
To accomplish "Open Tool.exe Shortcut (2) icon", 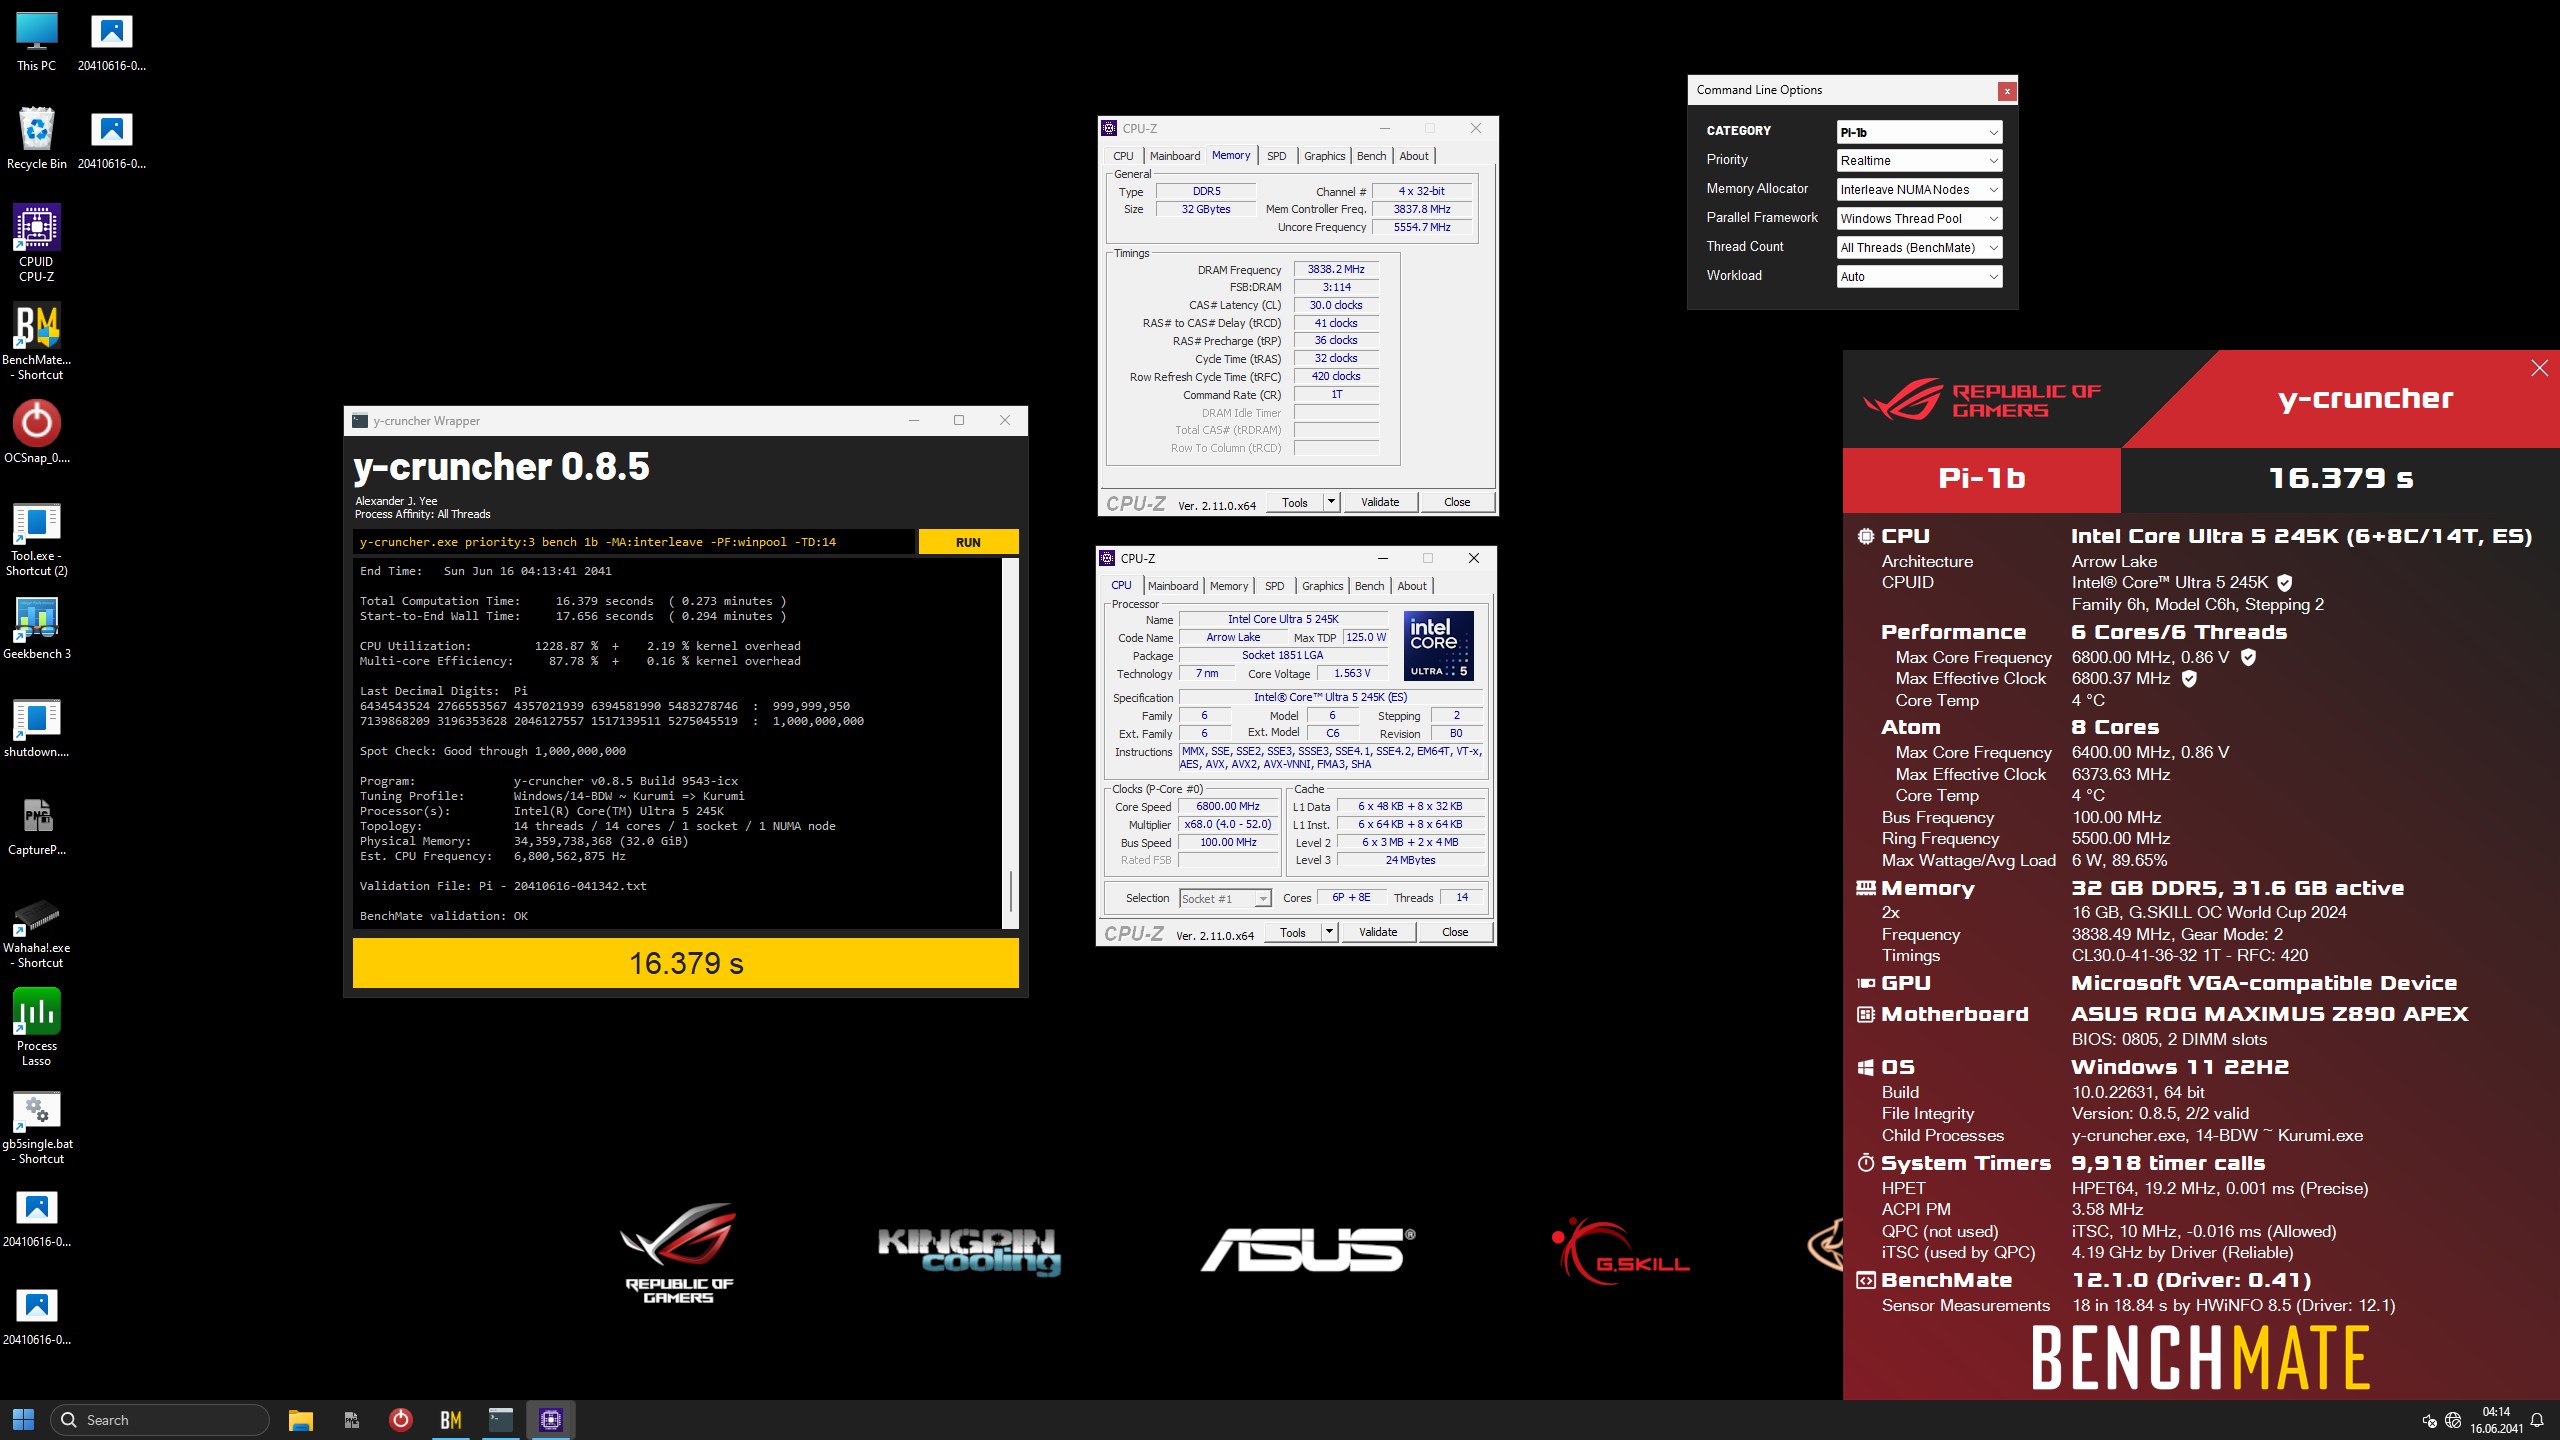I will click(37, 540).
